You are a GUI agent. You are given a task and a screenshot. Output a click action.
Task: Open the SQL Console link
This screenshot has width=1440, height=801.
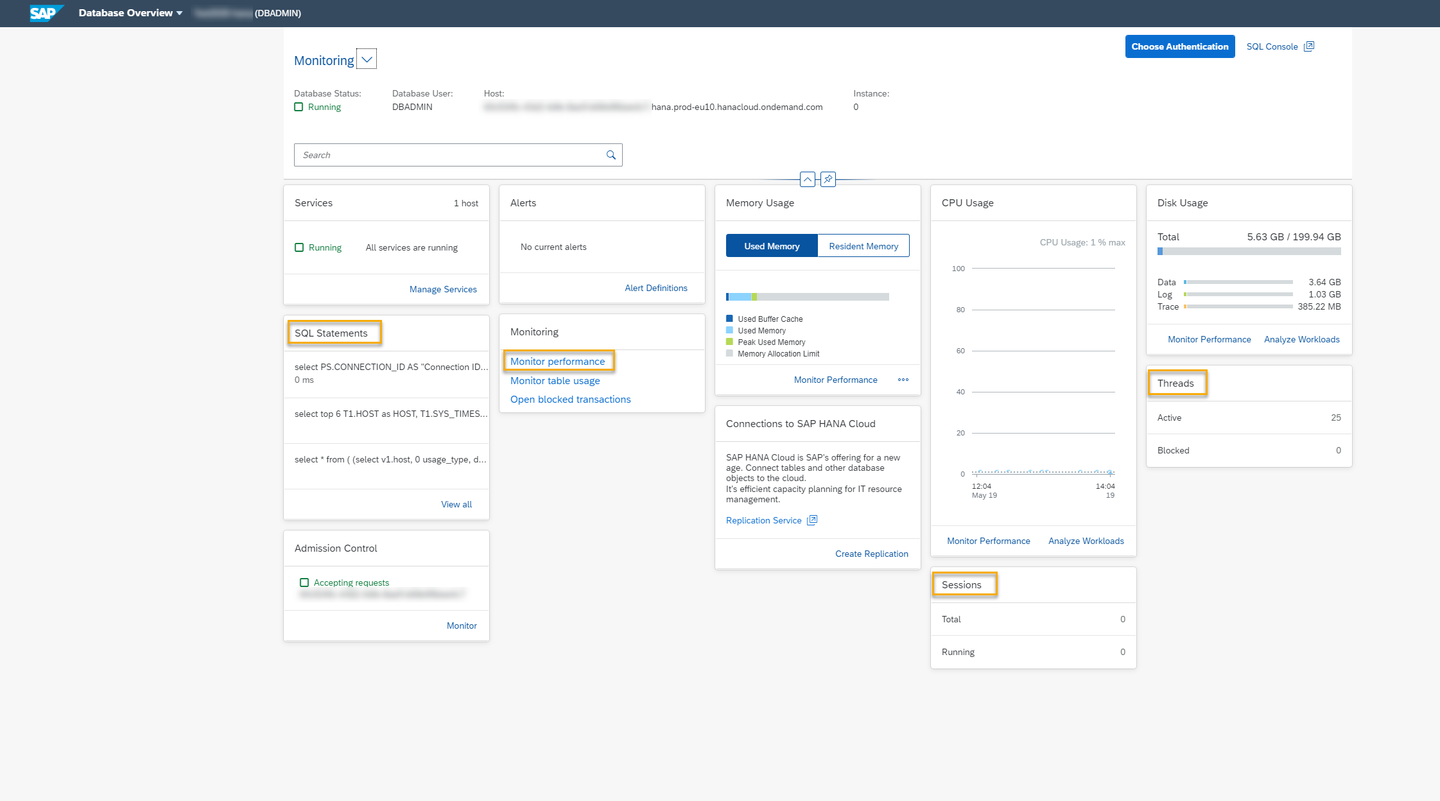pyautogui.click(x=1272, y=46)
